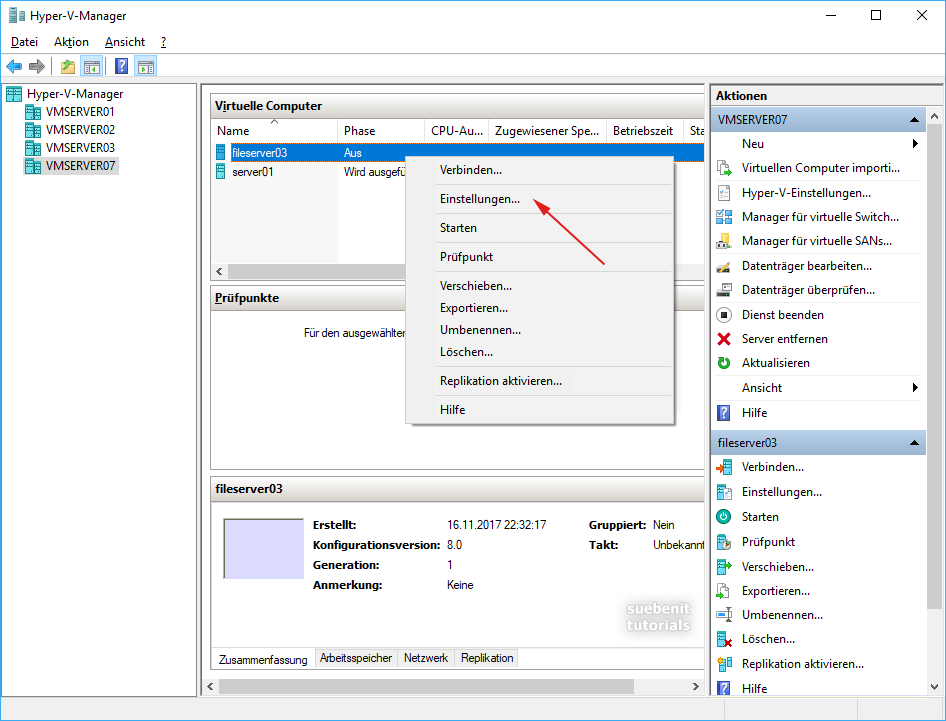The width and height of the screenshot is (946, 721).
Task: Click Aktionen pane scroll-down arrow
Action: 935,687
